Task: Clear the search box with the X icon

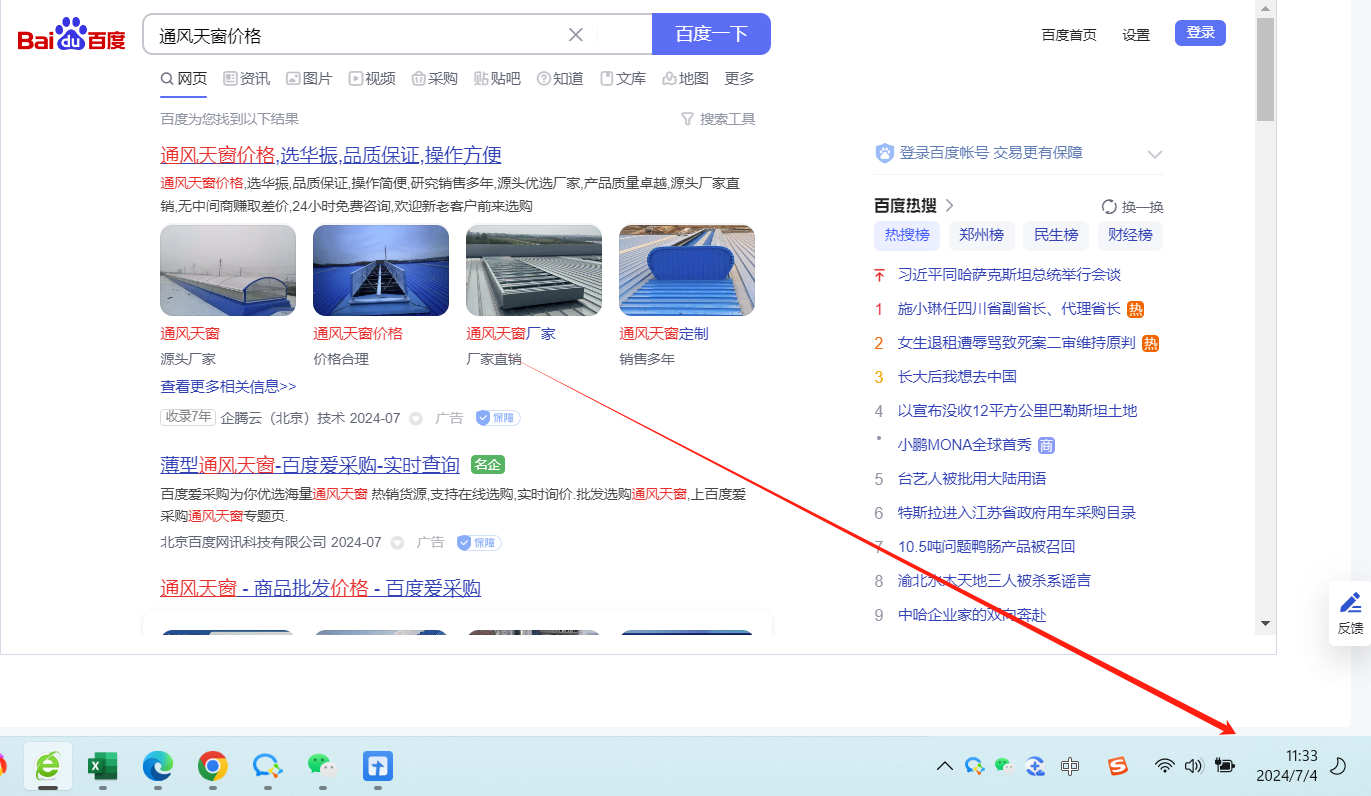Action: click(x=576, y=35)
